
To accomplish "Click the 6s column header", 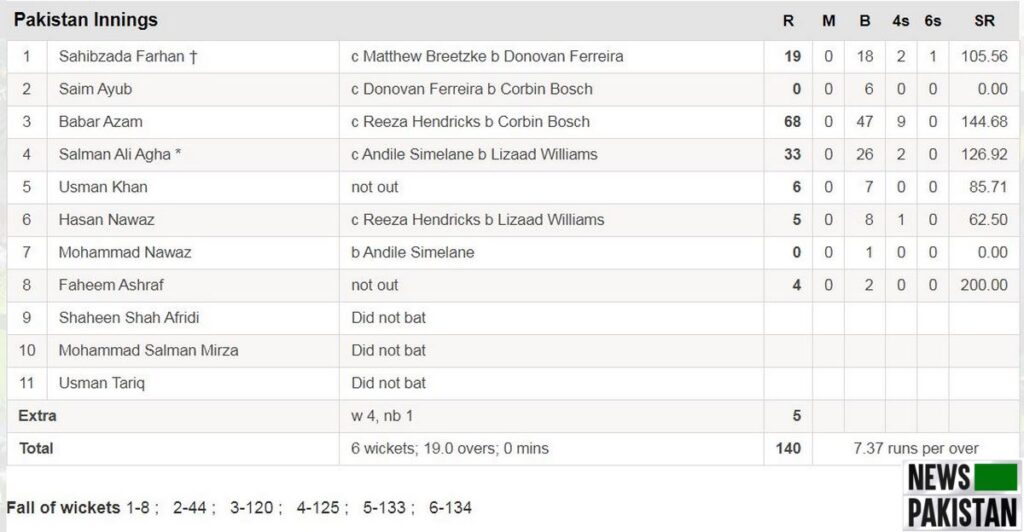I will pyautogui.click(x=932, y=21).
